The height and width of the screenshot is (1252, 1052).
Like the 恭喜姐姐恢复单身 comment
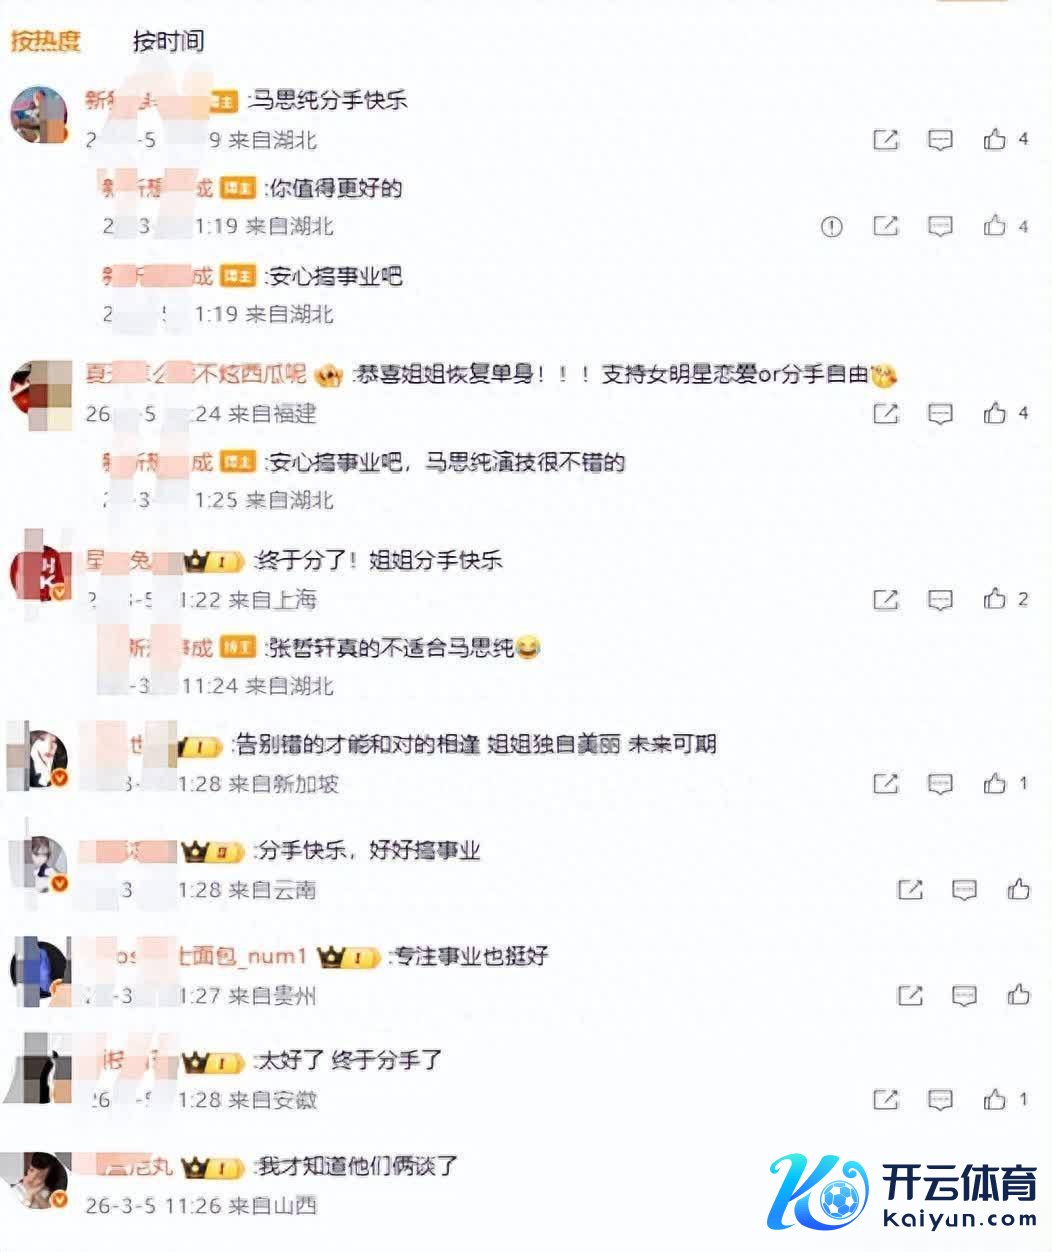coord(994,412)
